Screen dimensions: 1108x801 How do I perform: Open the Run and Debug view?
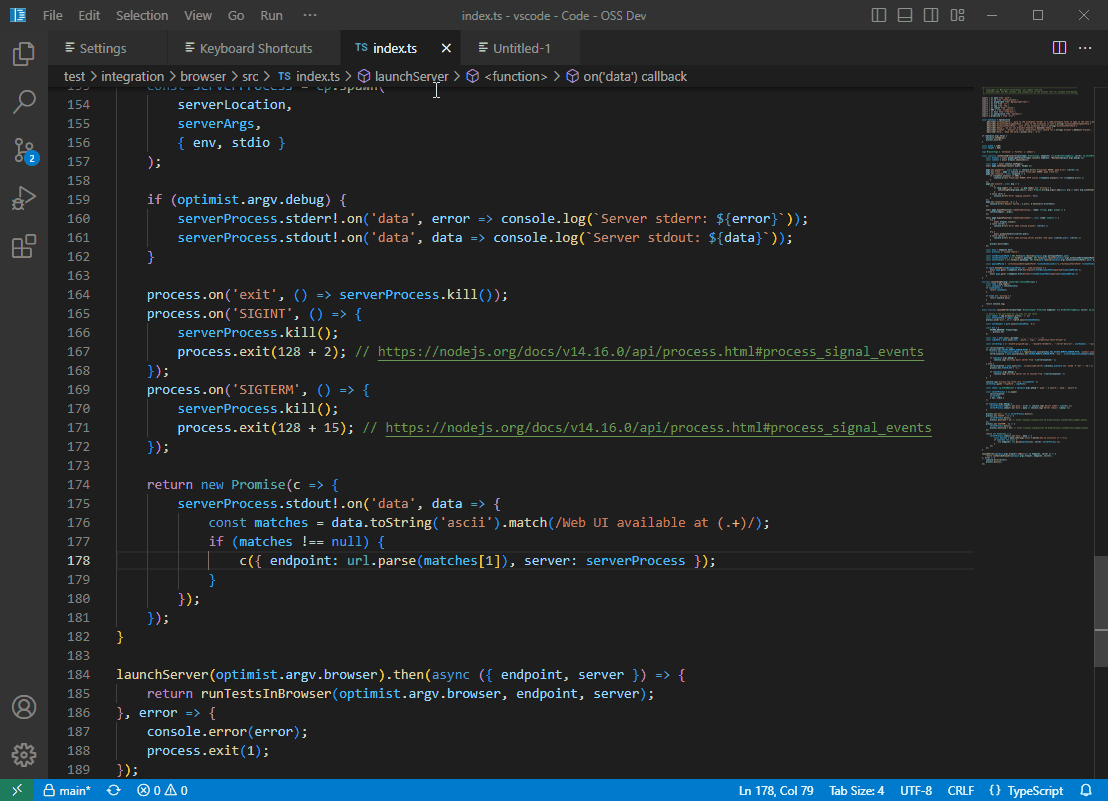[24, 199]
